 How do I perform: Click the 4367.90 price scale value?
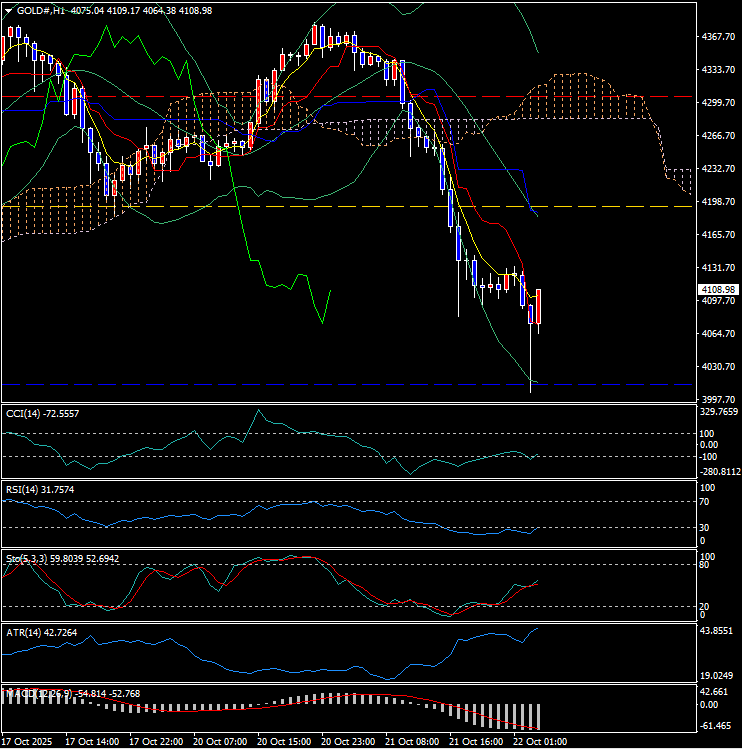click(x=719, y=37)
